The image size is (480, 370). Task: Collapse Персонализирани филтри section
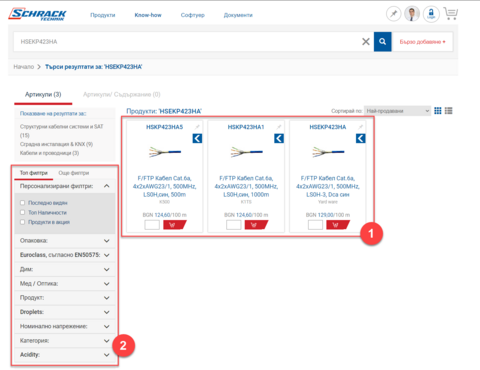107,186
